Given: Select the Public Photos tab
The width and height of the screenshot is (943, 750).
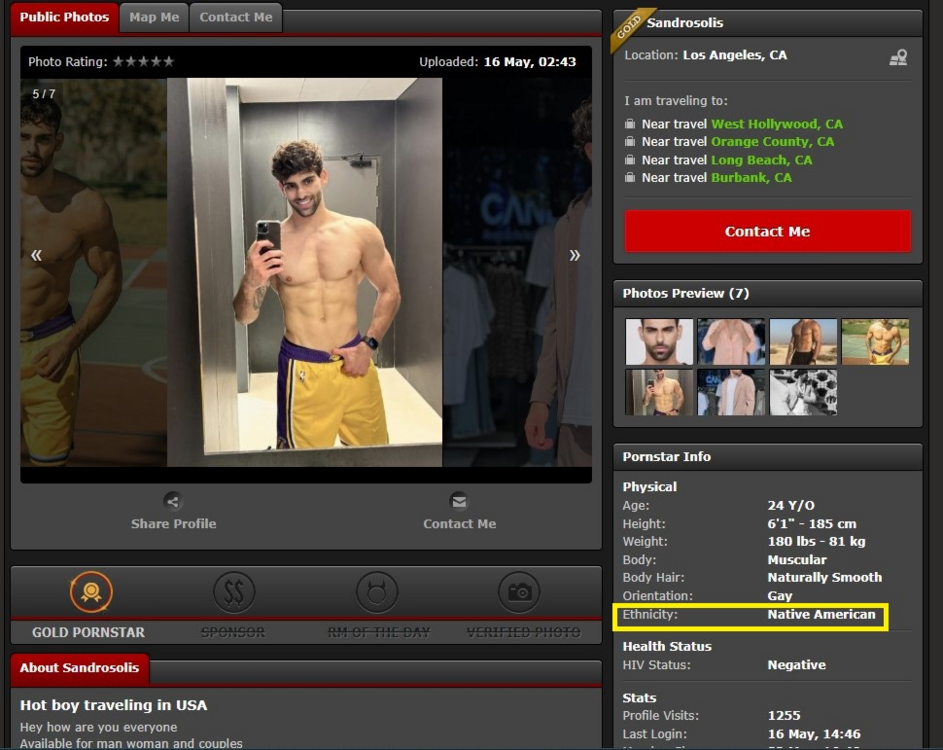Looking at the screenshot, I should (x=64, y=17).
